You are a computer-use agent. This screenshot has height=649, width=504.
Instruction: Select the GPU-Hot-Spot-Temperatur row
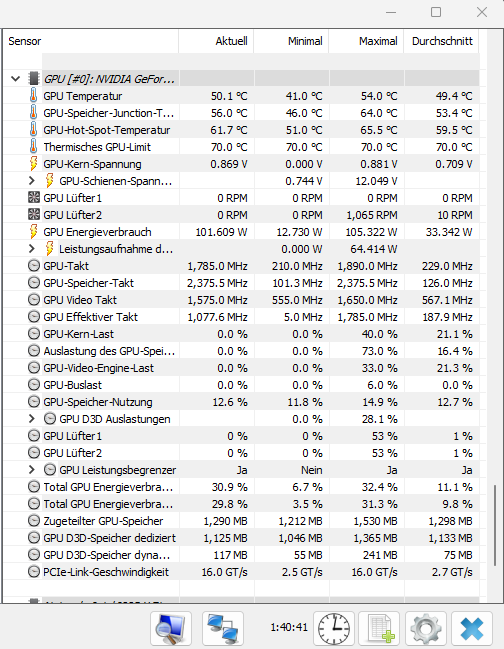pyautogui.click(x=242, y=130)
